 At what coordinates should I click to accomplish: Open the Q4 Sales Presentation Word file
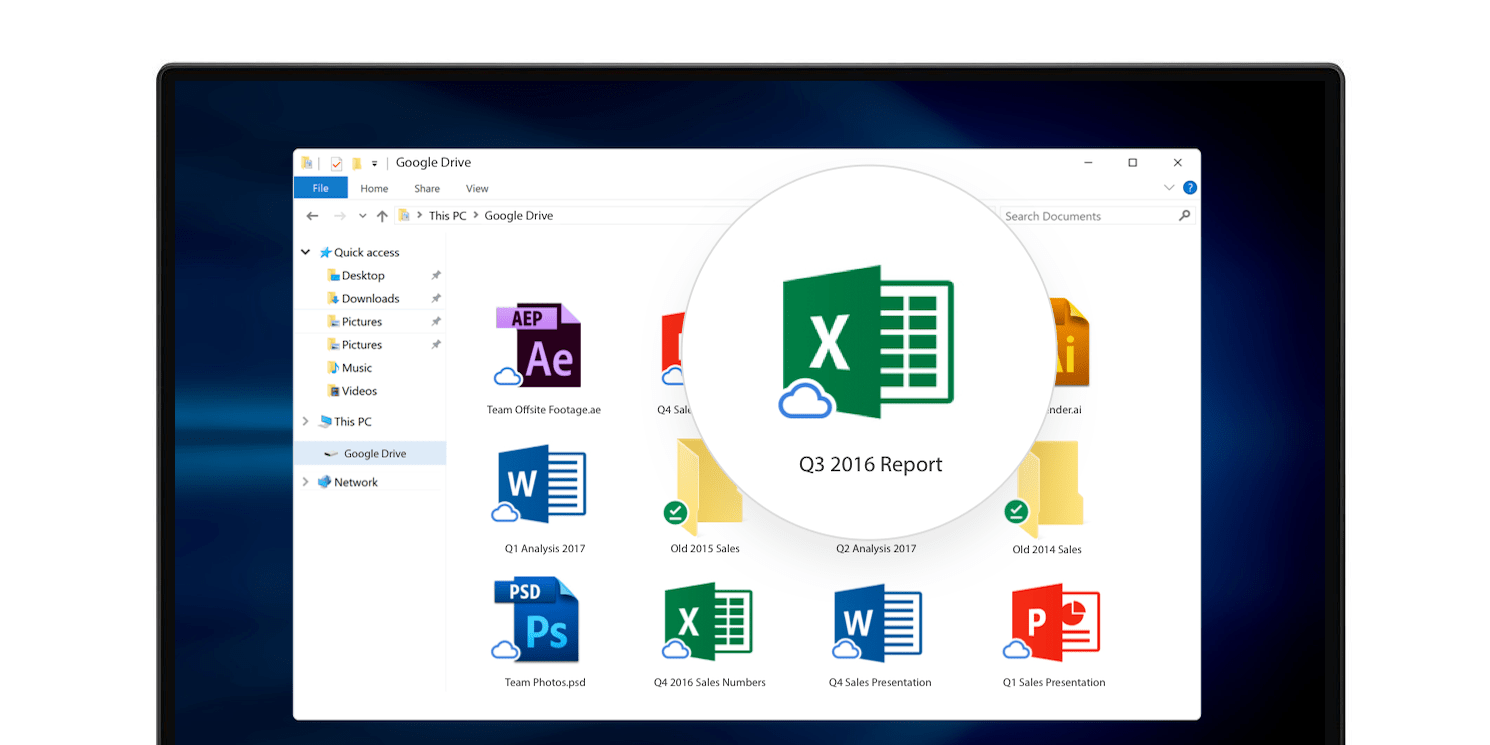coord(878,622)
